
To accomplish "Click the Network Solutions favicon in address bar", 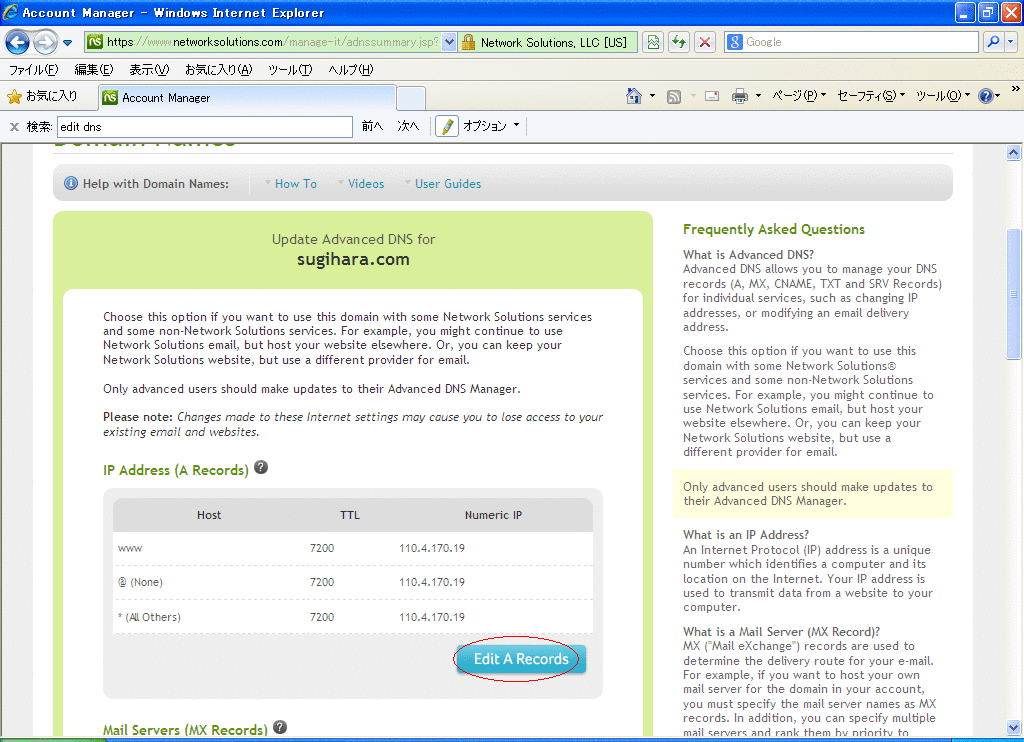I will pos(95,42).
